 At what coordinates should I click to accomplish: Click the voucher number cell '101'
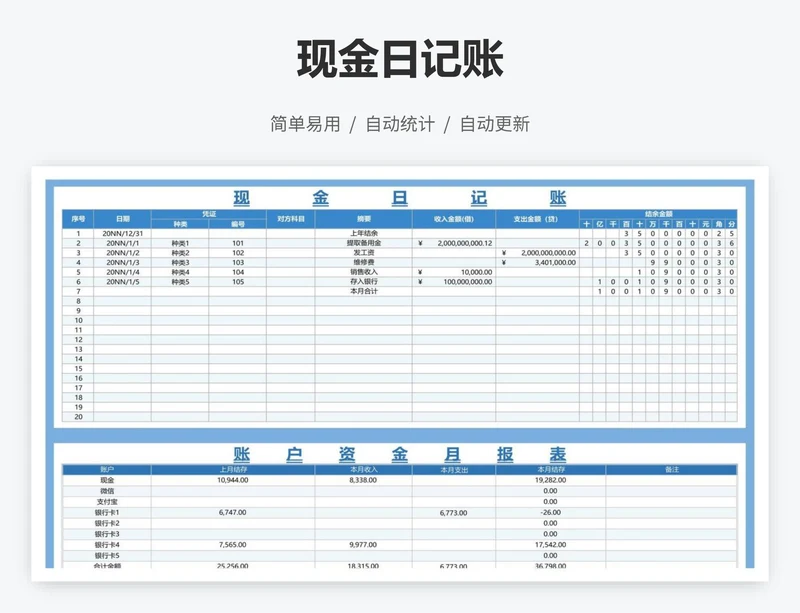click(x=238, y=243)
